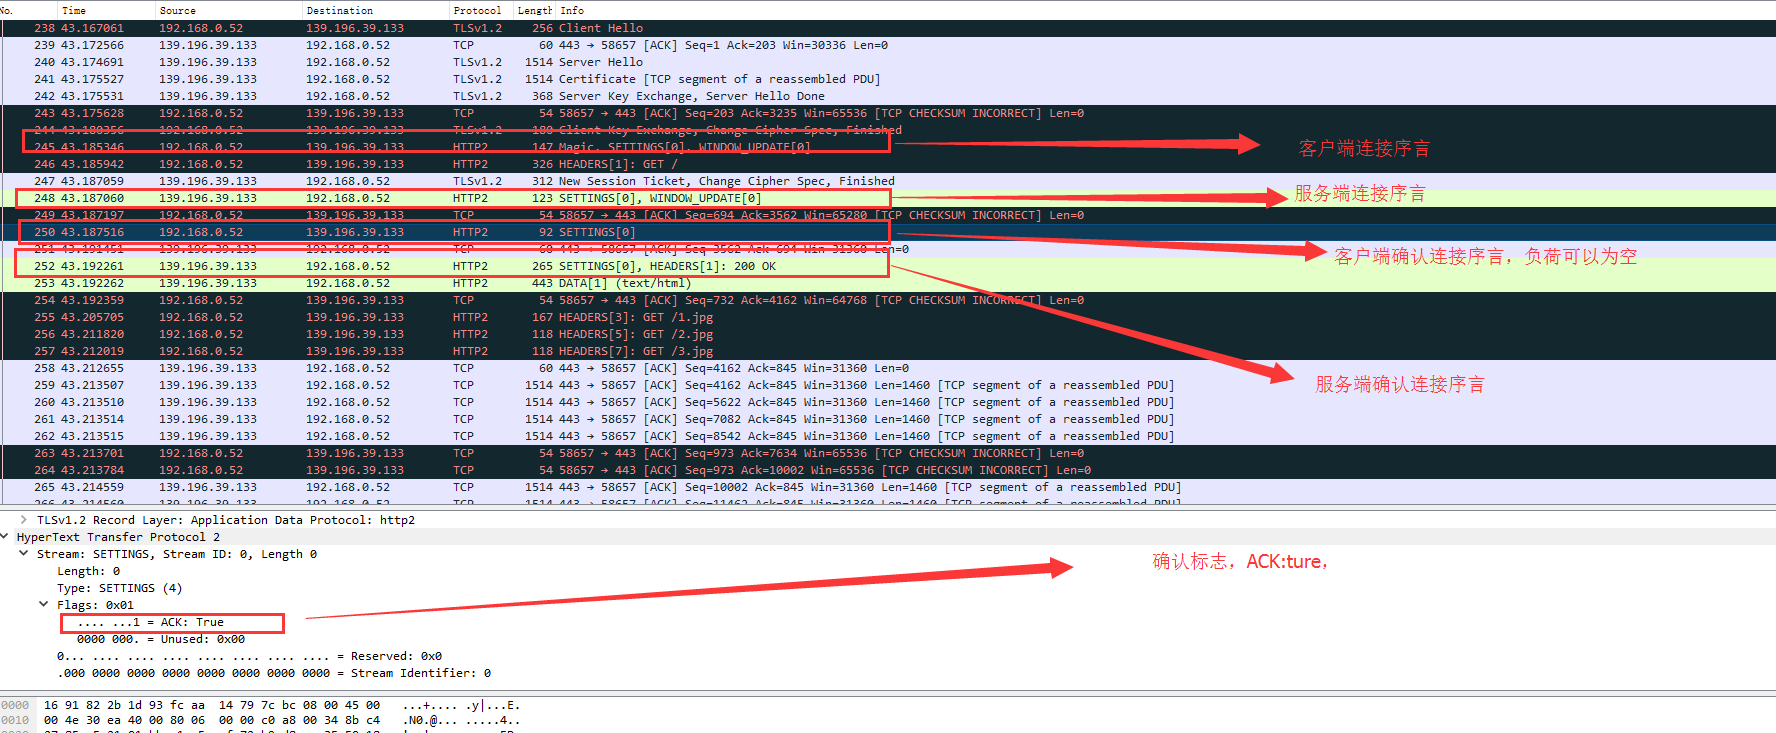The image size is (1776, 733).
Task: Select the 'ACK: True' flag line
Action: point(150,622)
